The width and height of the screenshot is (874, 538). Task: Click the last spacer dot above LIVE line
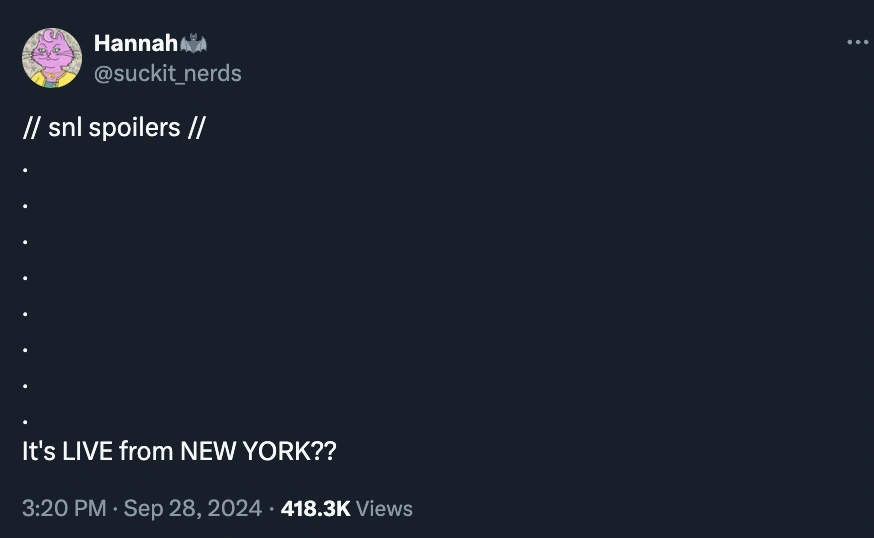click(x=25, y=420)
